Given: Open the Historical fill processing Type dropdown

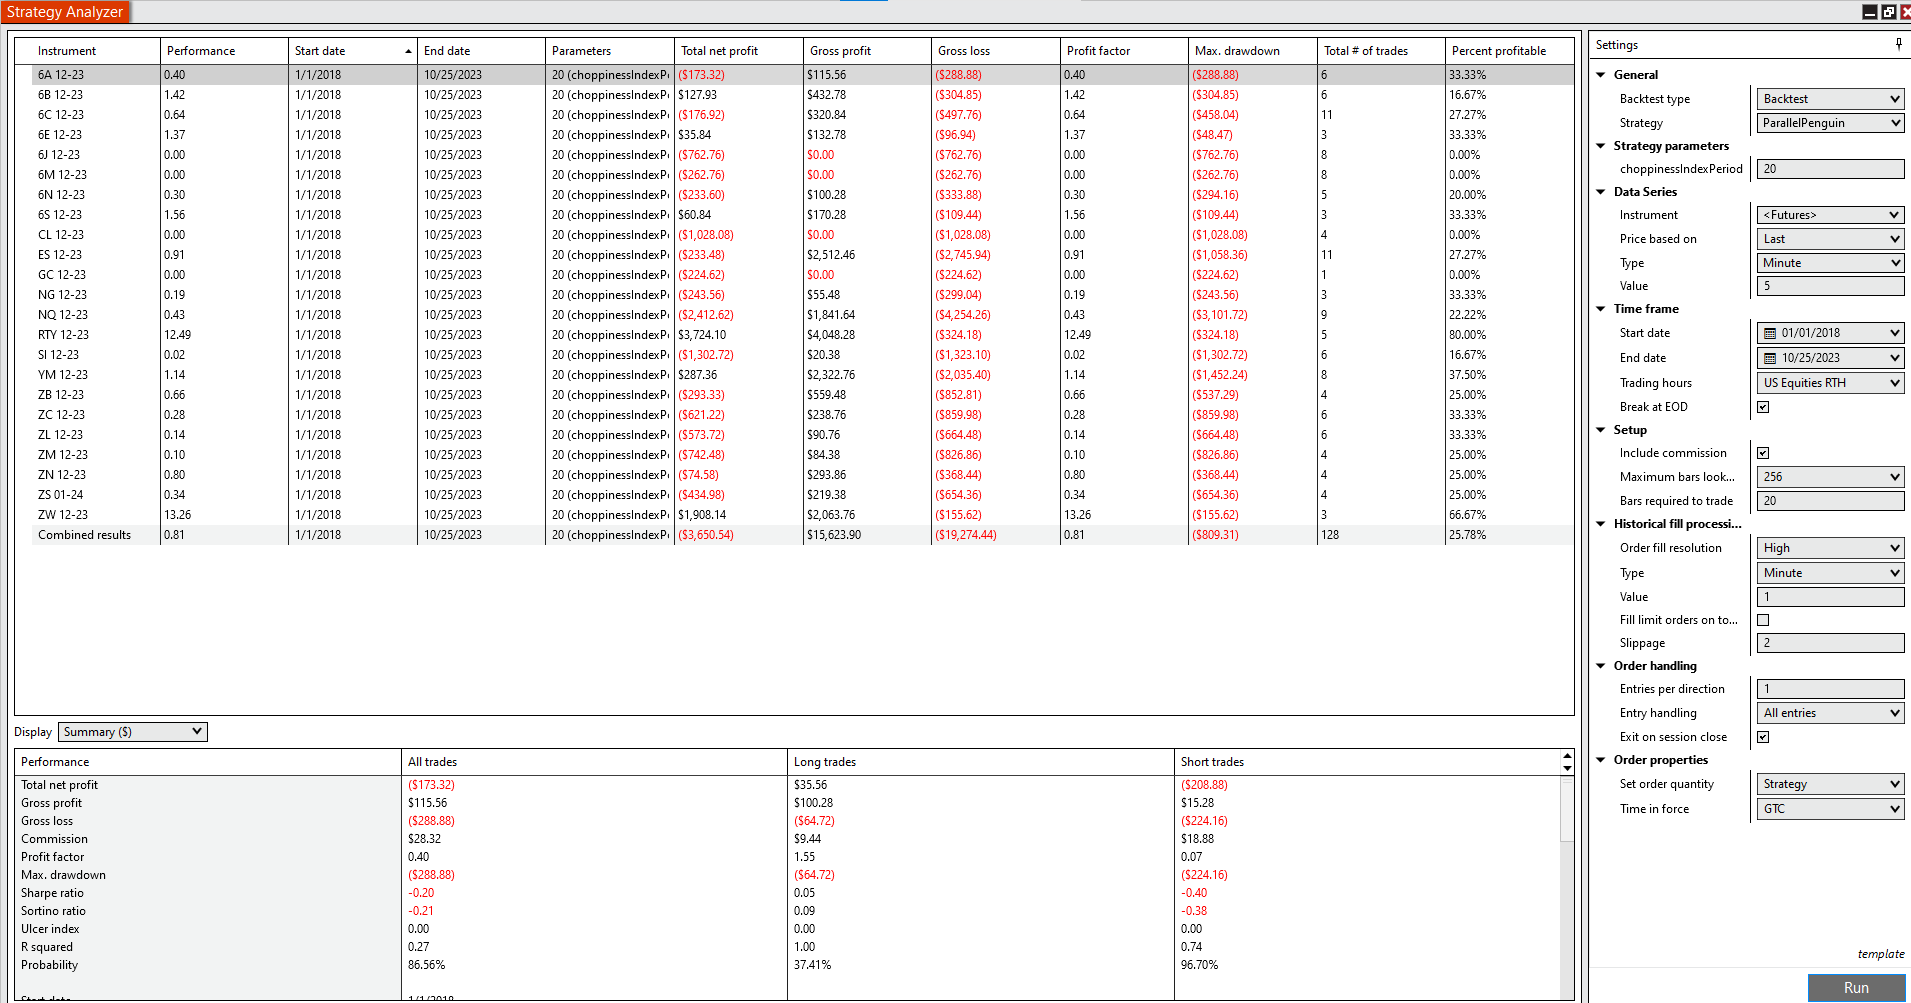Looking at the screenshot, I should (1830, 573).
